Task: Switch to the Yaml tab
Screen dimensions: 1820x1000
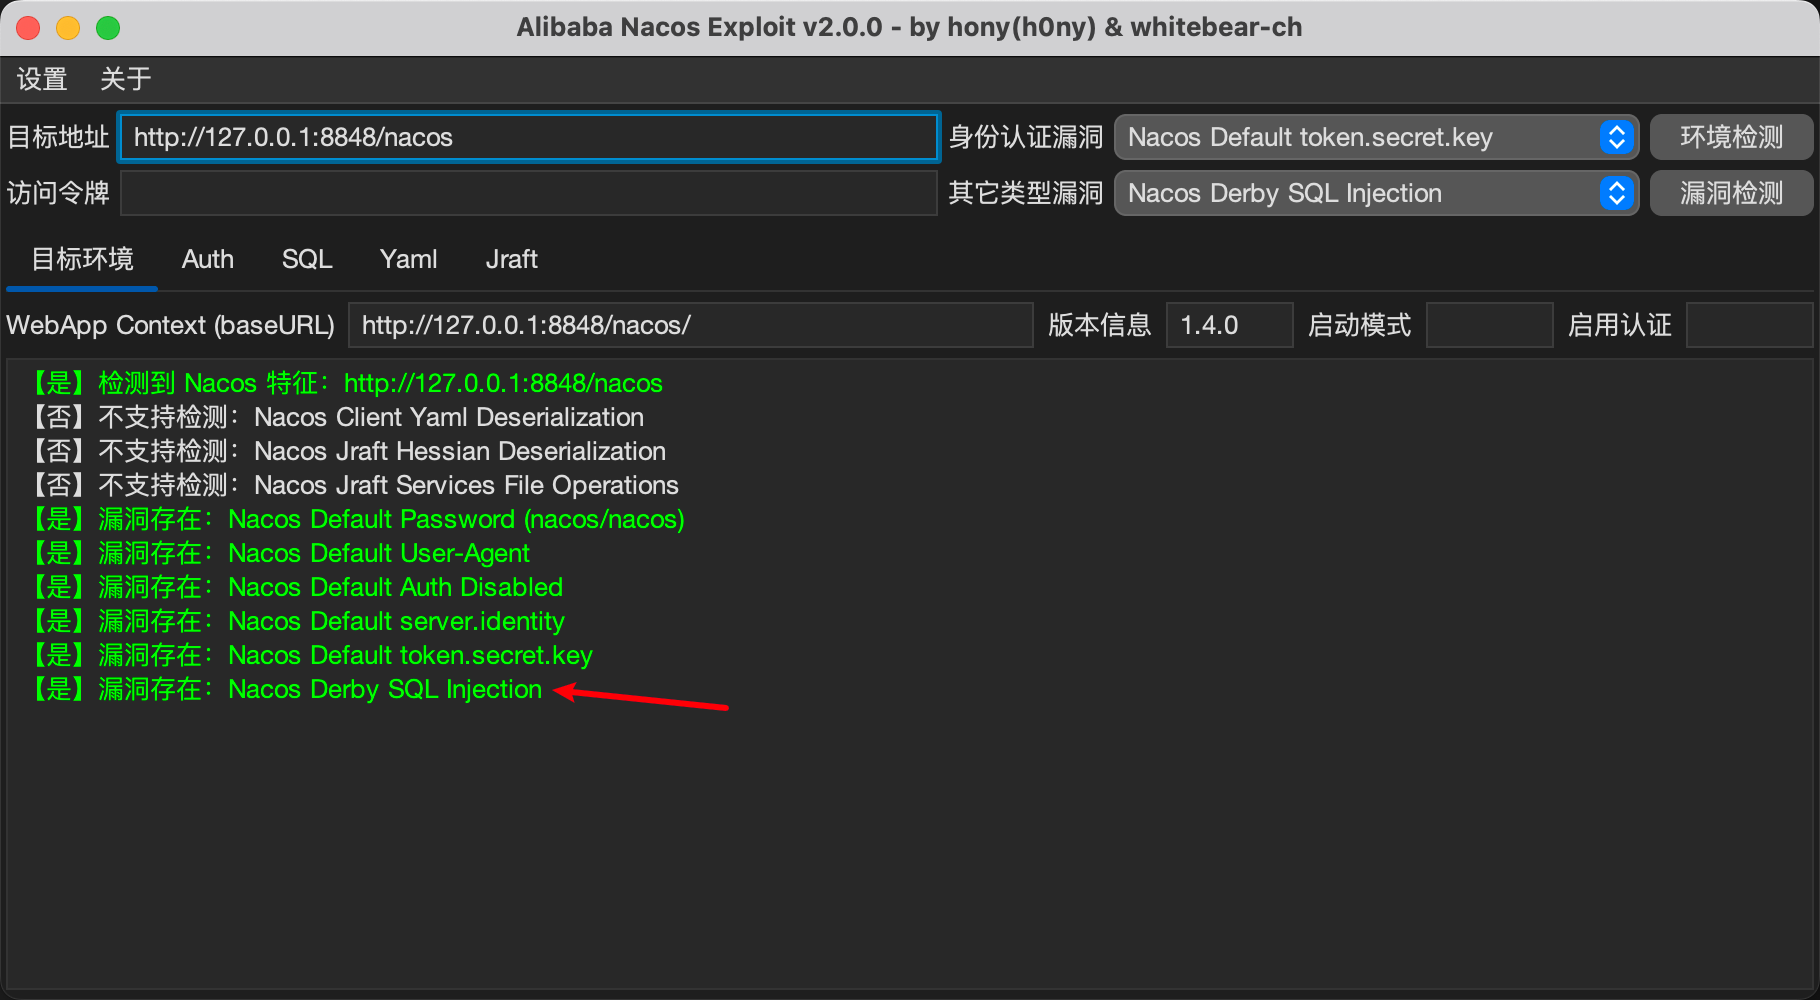Action: (409, 260)
